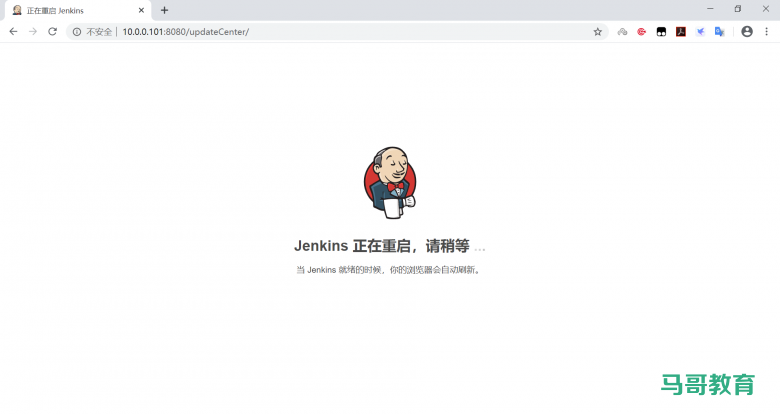Viewport: 780px width, 414px height.
Task: Restore down the Chrome window
Action: 738,9
